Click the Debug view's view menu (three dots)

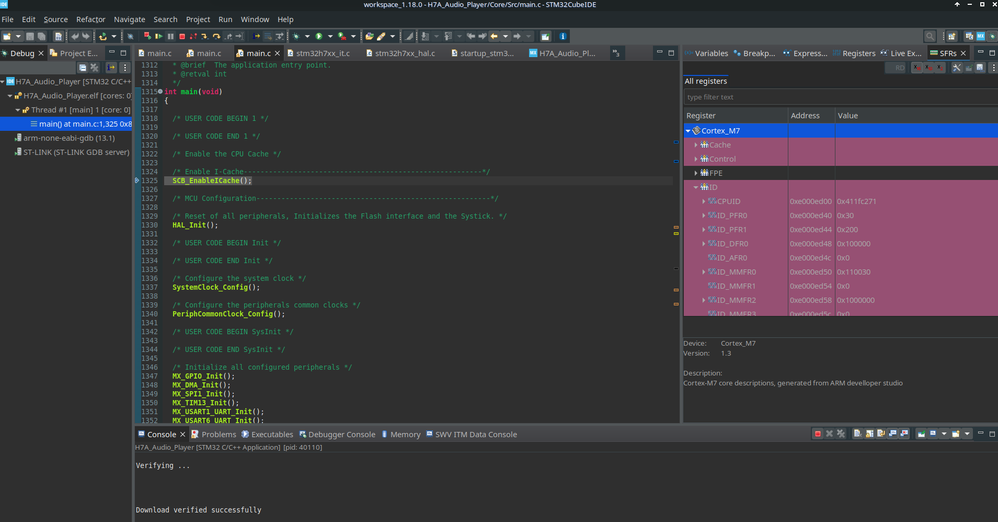pyautogui.click(x=125, y=67)
